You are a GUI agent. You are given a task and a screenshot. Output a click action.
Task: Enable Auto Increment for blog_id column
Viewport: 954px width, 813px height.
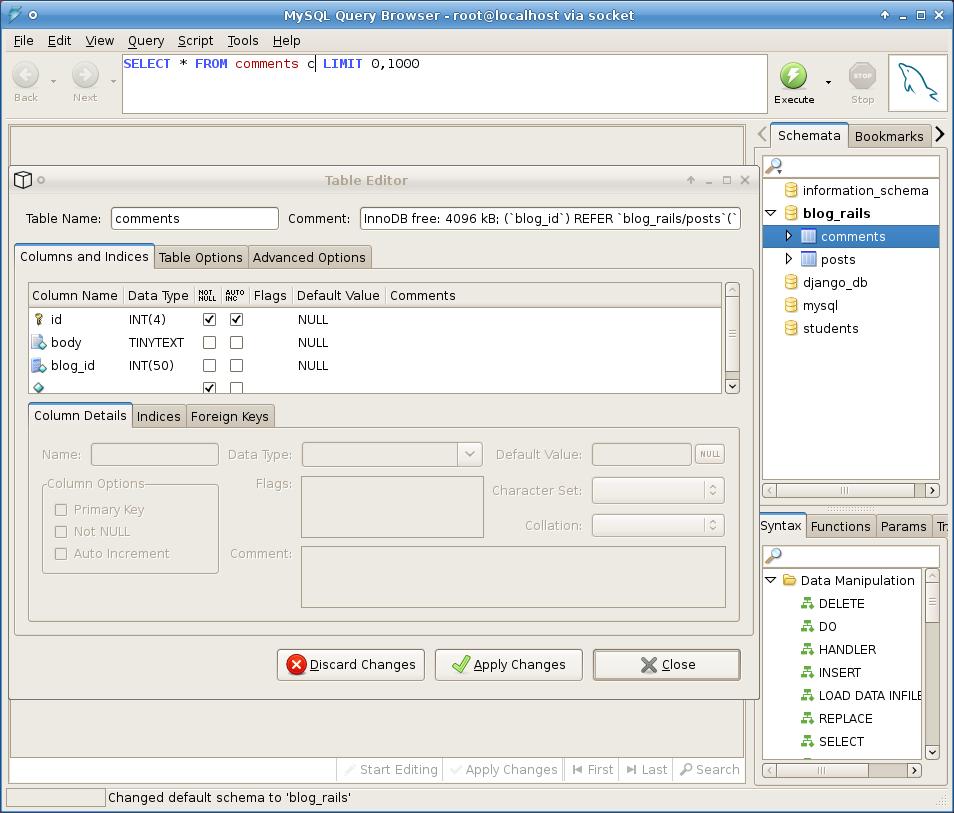pyautogui.click(x=237, y=366)
